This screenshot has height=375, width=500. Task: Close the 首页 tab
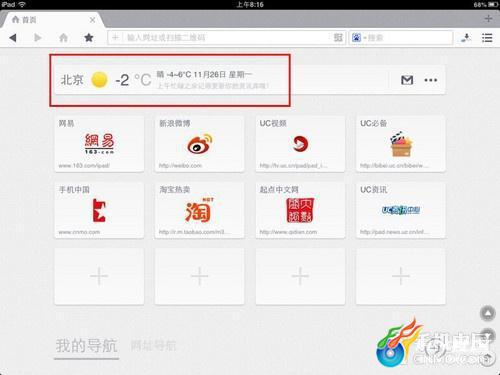92,20
